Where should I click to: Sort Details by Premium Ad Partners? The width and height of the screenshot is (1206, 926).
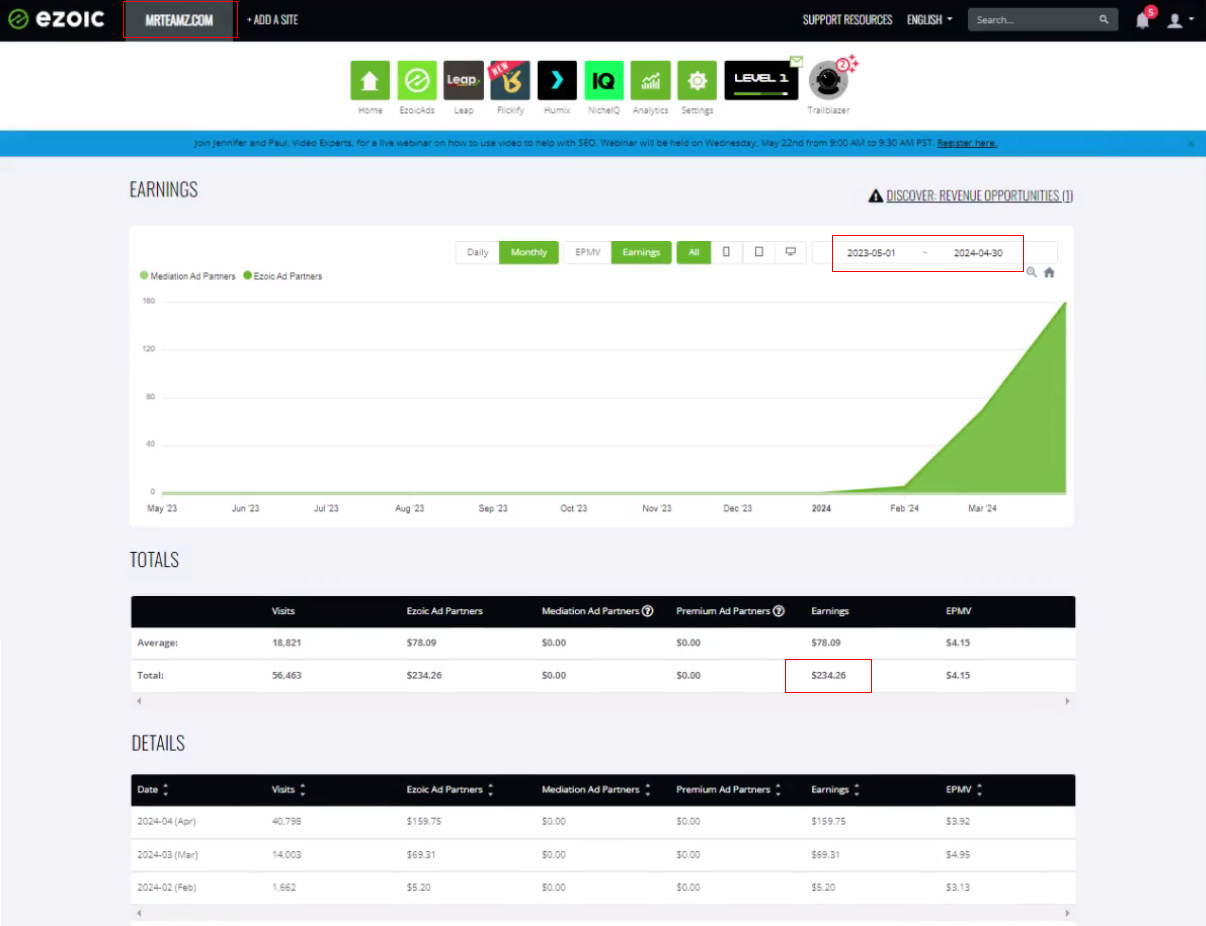pos(730,790)
